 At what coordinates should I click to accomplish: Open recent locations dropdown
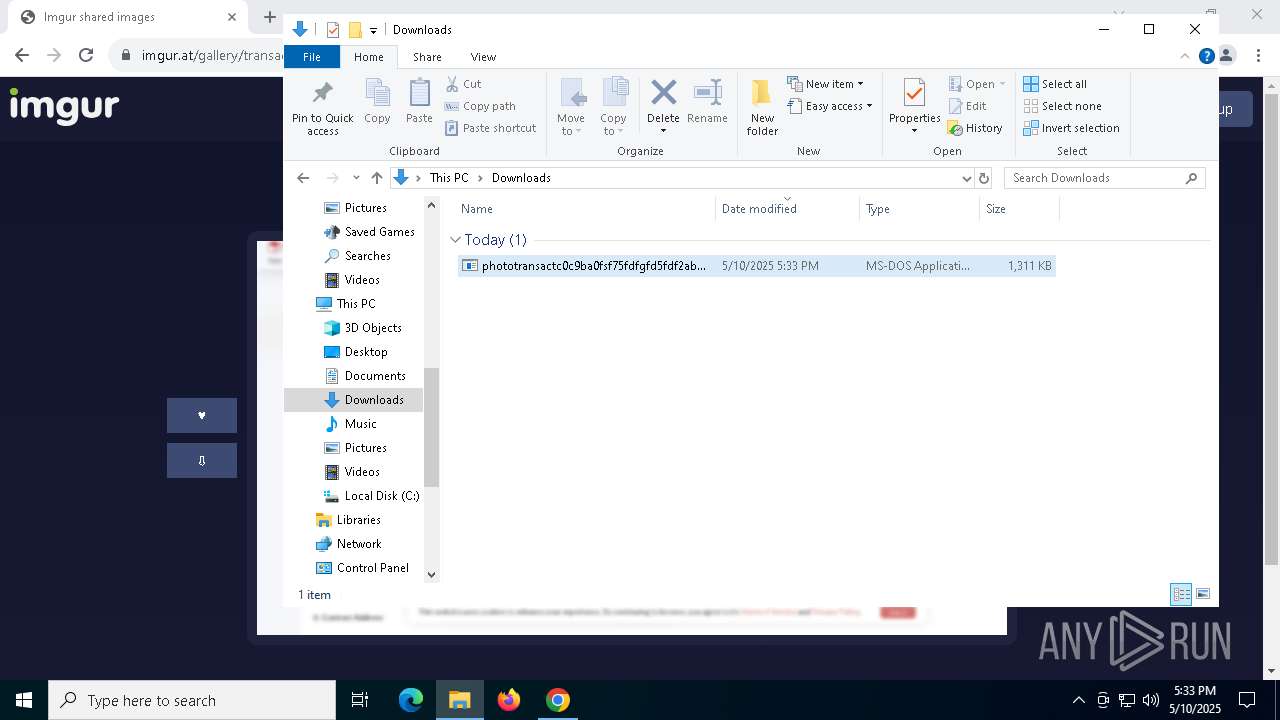coord(356,178)
